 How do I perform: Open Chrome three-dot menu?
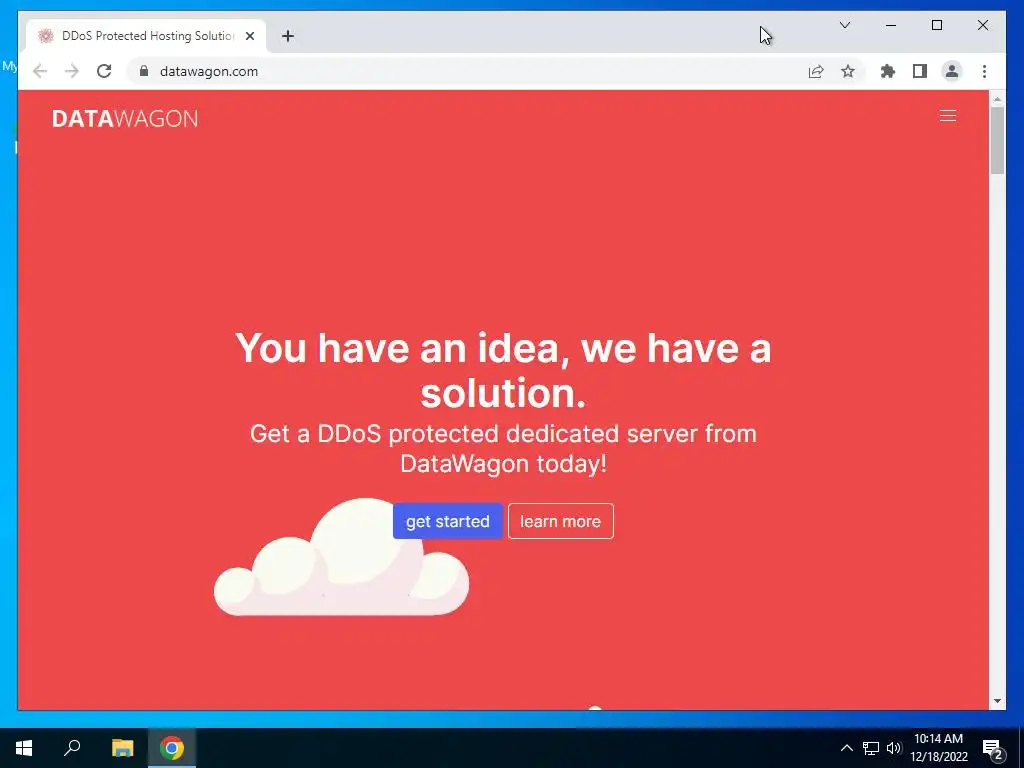tap(984, 71)
